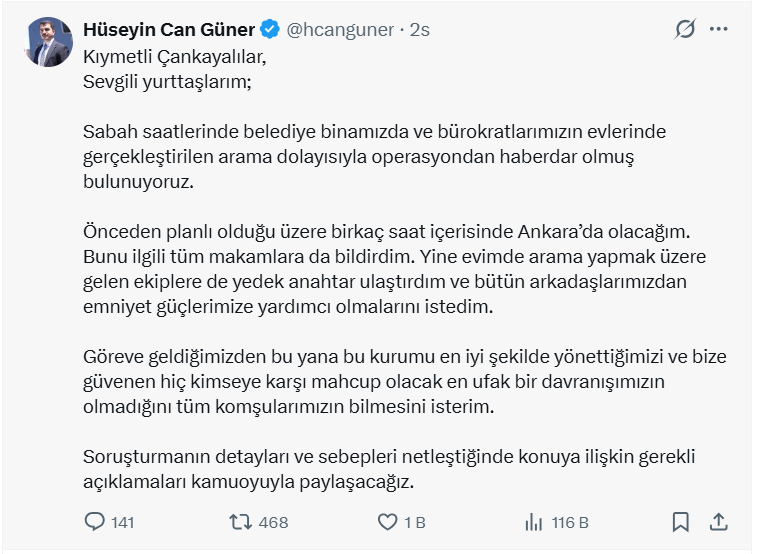Click the 468 repost count
This screenshot has width=765, height=554.
tap(273, 523)
